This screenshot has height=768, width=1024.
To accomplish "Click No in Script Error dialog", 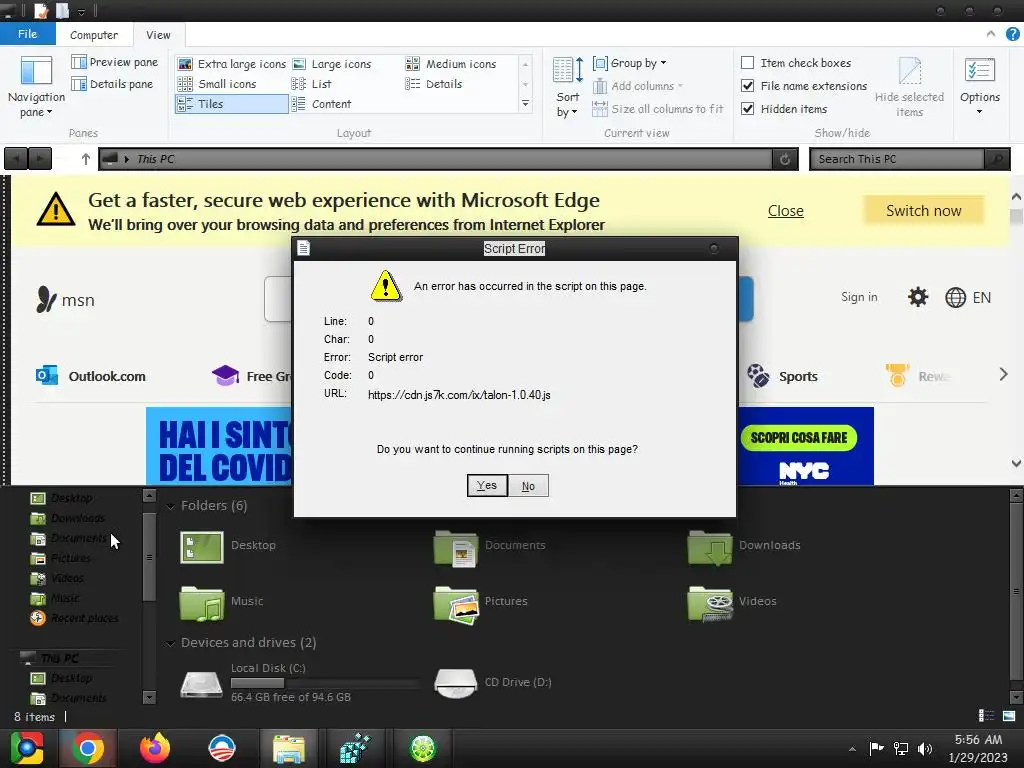I will click(x=528, y=486).
